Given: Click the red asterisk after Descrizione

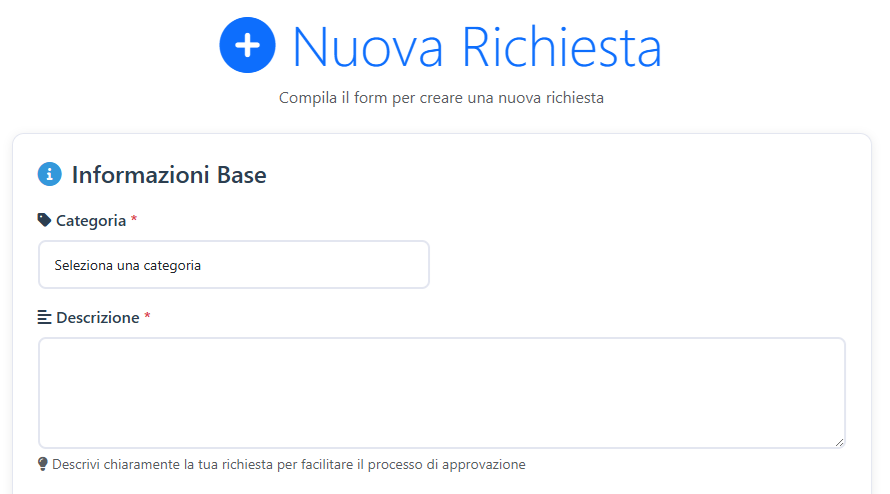Looking at the screenshot, I should [x=148, y=318].
